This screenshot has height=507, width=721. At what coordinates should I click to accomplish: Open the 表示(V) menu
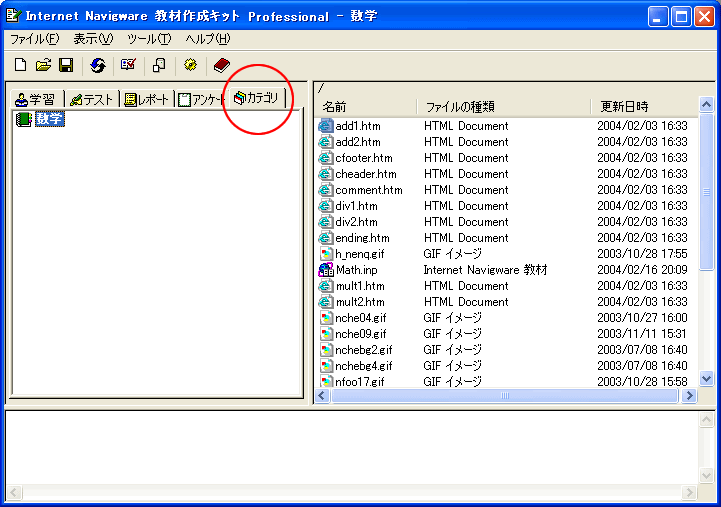point(93,39)
